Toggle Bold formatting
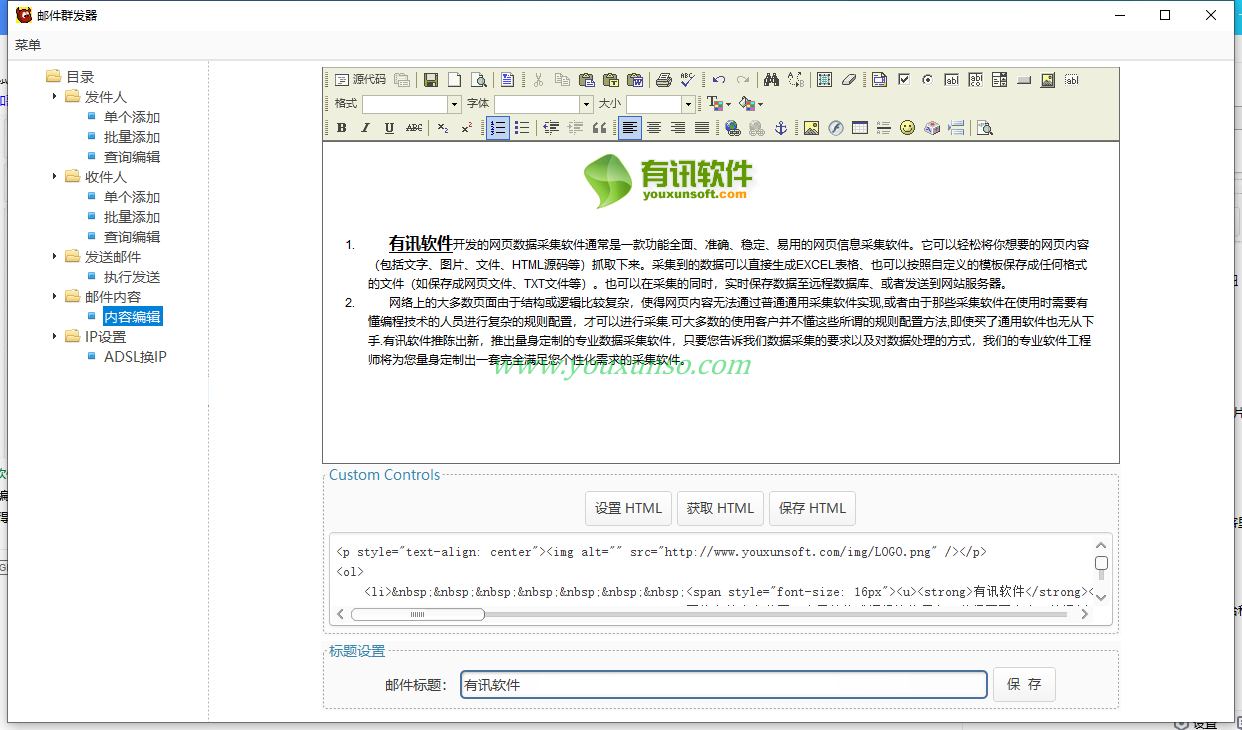This screenshot has height=730, width=1242. pos(342,128)
